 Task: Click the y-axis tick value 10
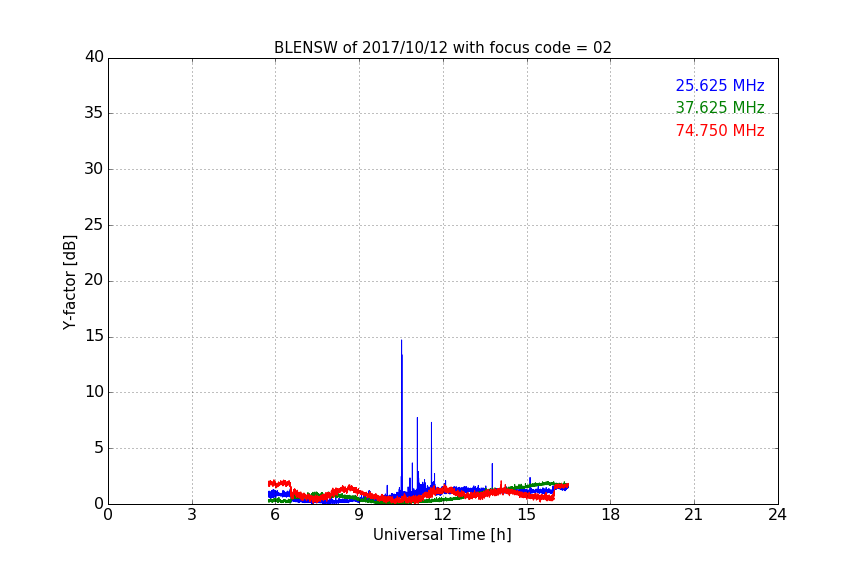pyautogui.click(x=94, y=392)
